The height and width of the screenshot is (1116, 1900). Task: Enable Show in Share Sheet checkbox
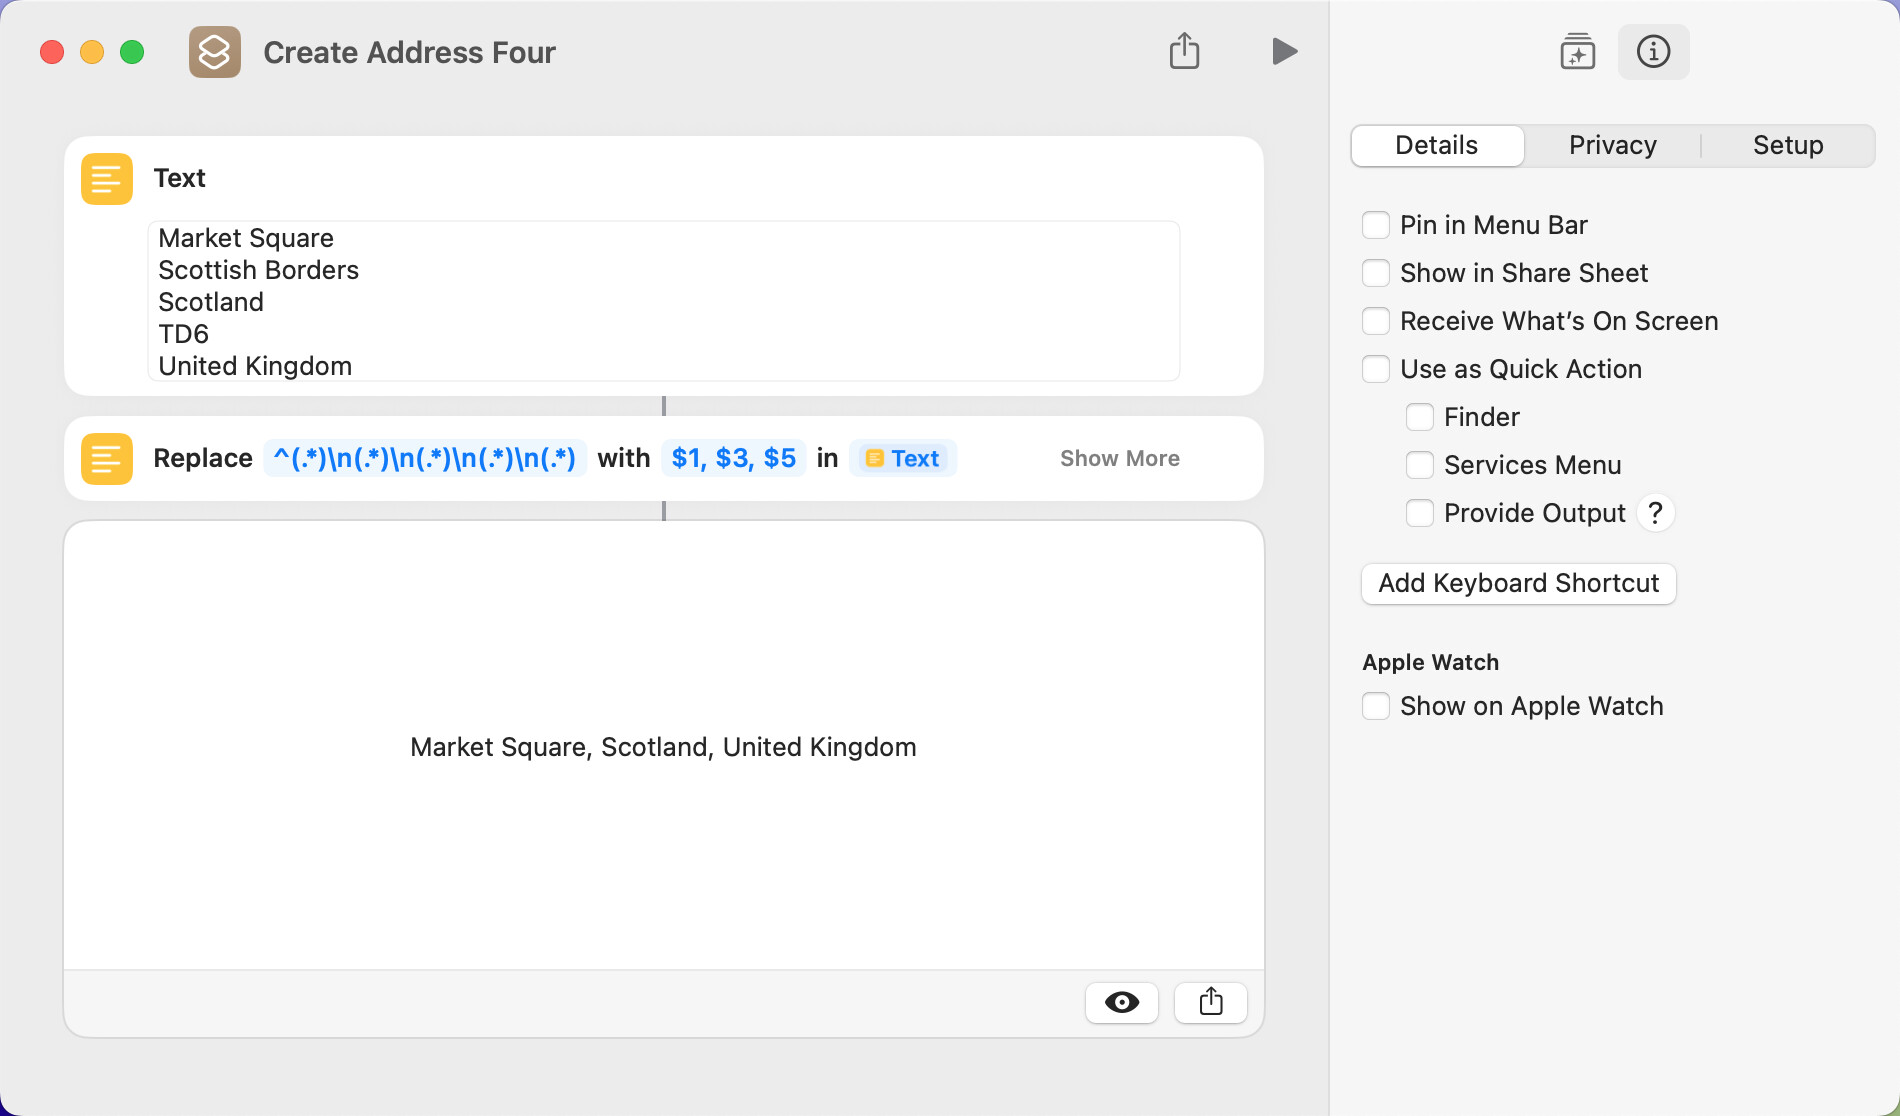(1376, 273)
